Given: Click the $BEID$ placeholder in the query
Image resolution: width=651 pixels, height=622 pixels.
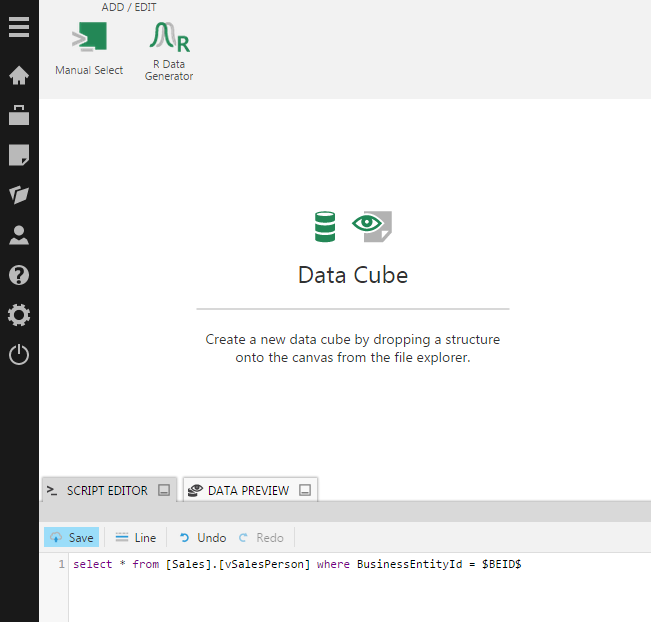Looking at the screenshot, I should click(501, 564).
